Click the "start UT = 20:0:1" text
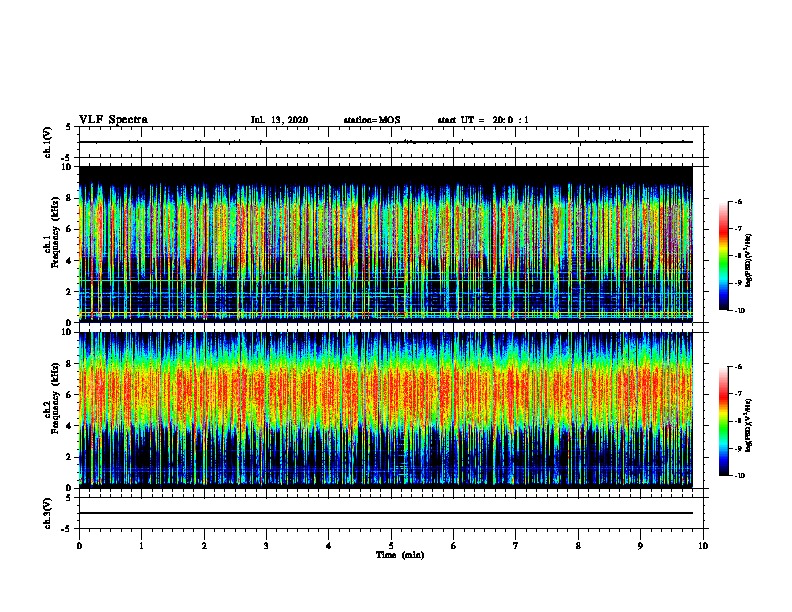The height and width of the screenshot is (612, 792). tap(483, 120)
